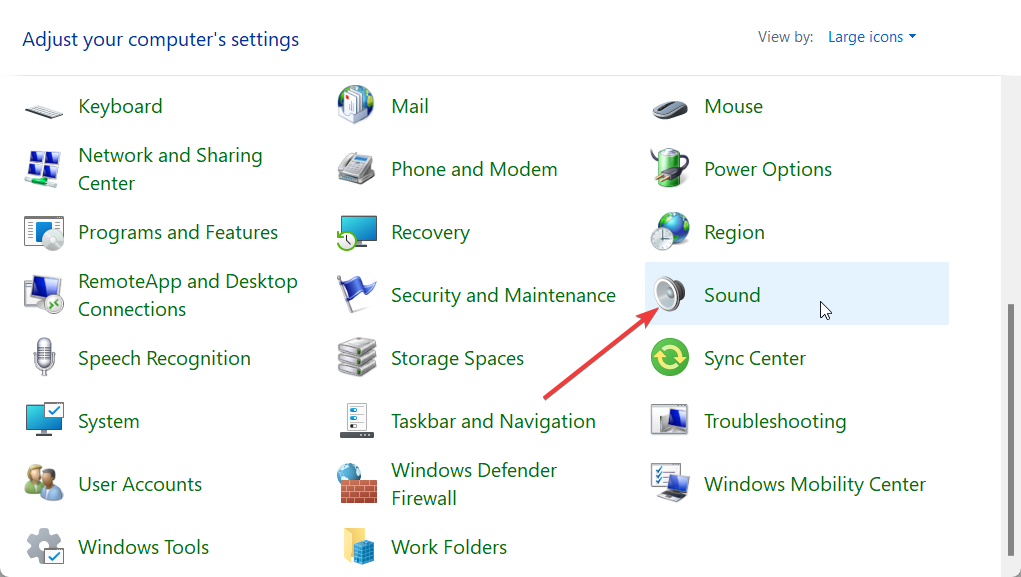Image resolution: width=1021 pixels, height=577 pixels.
Task: Select the Mouse icon
Action: tap(670, 109)
